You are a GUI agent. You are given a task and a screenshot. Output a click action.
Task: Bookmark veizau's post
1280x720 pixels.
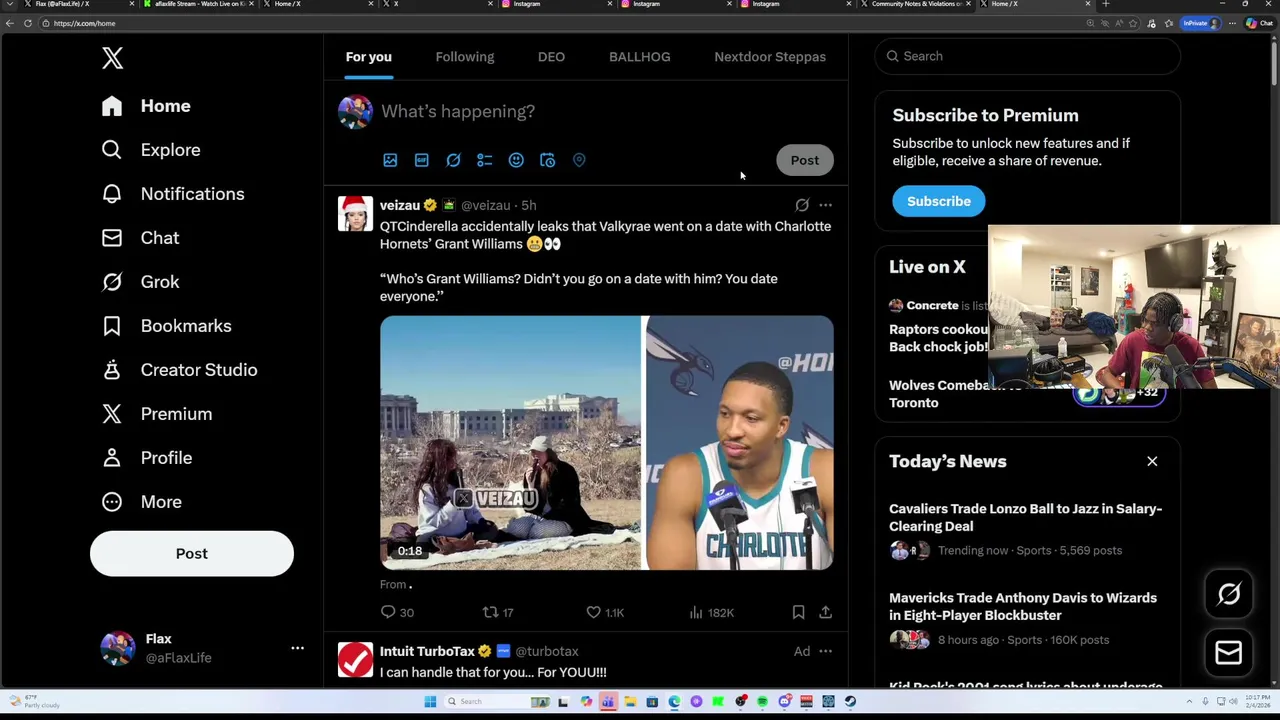(x=798, y=612)
